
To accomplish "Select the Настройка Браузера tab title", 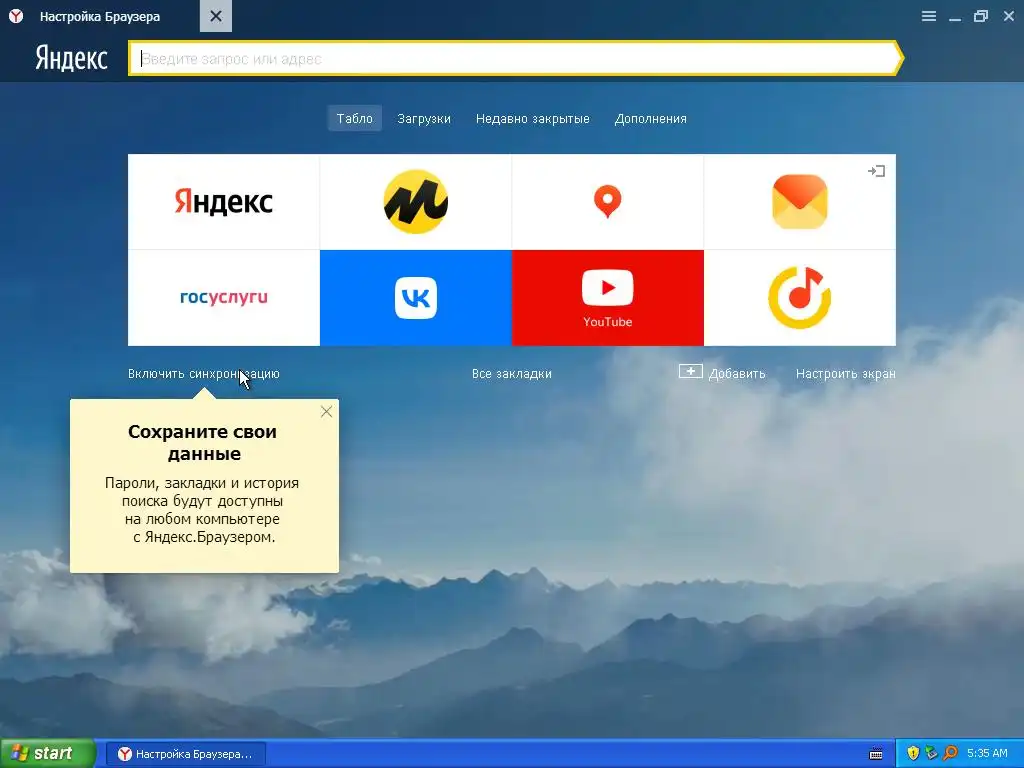I will pyautogui.click(x=100, y=16).
